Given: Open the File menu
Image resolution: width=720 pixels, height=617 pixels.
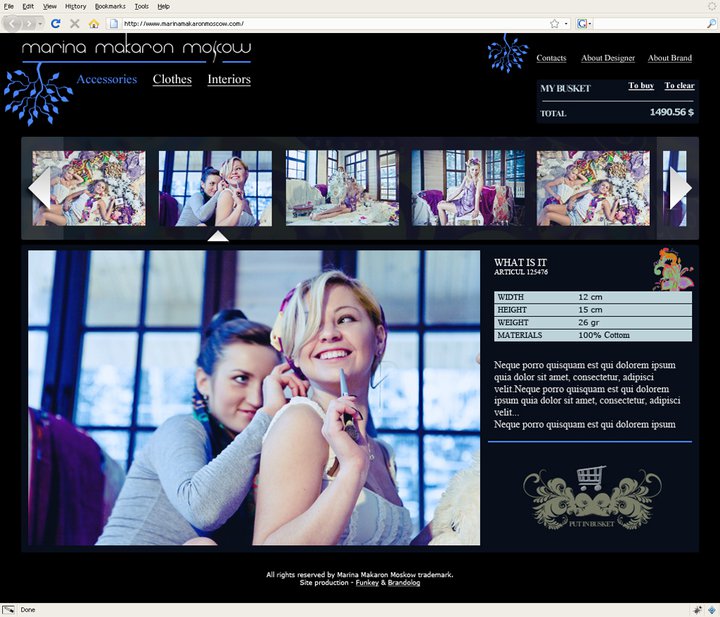Looking at the screenshot, I should pos(9,6).
